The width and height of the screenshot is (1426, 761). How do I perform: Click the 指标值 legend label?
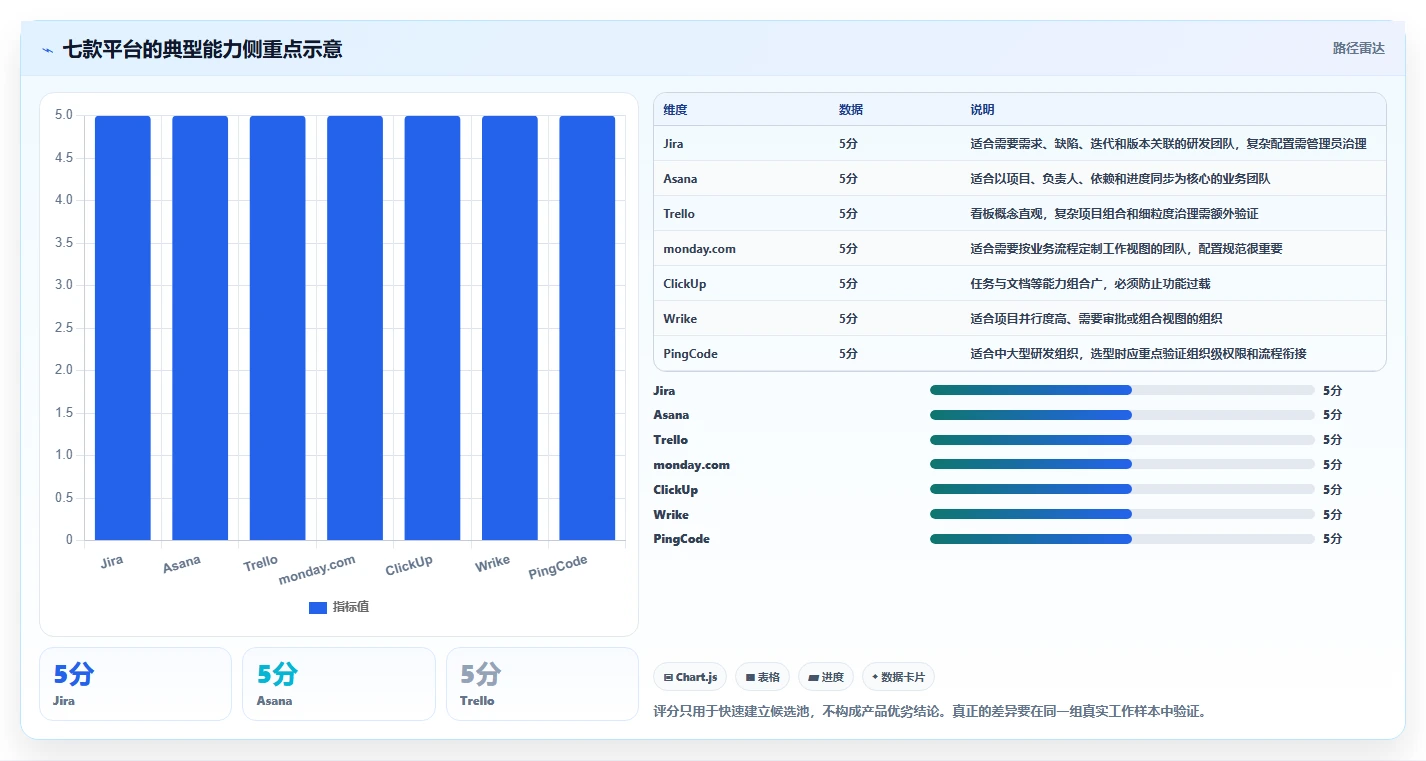(351, 607)
